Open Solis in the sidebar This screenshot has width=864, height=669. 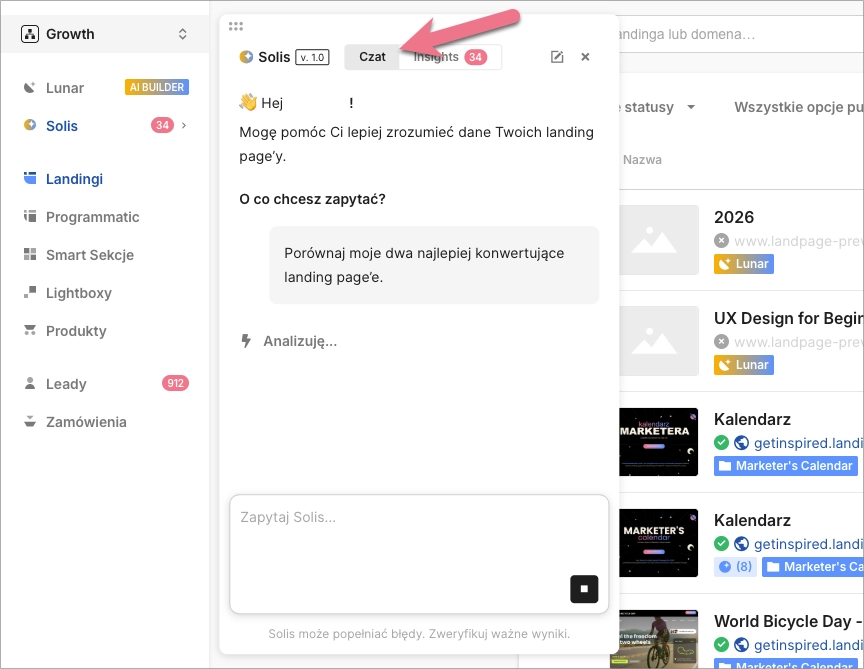(x=62, y=126)
